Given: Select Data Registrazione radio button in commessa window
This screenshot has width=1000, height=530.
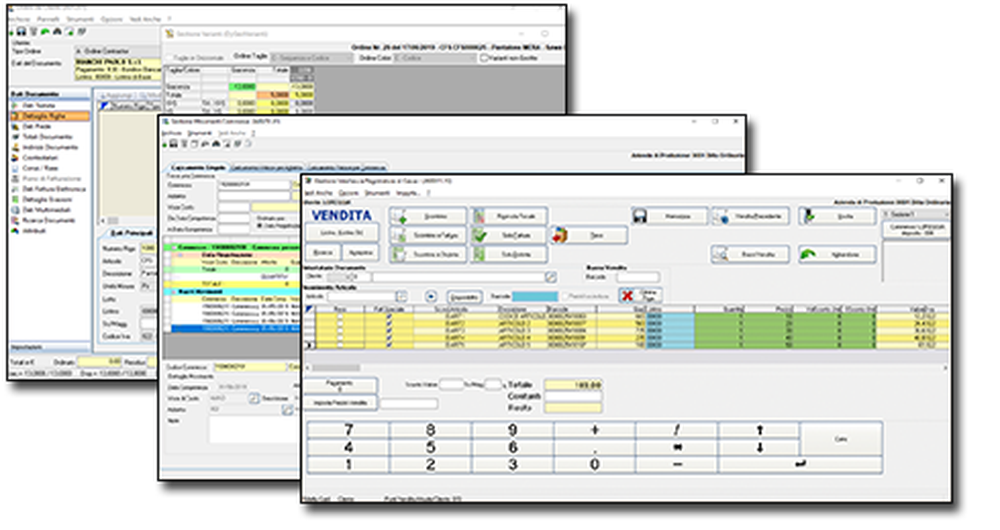Looking at the screenshot, I should (260, 226).
